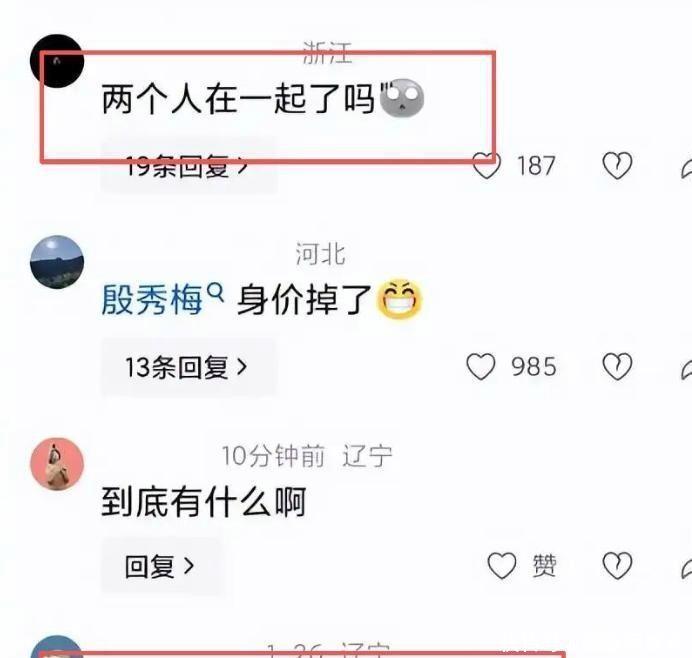
Task: Dislike the 两个人在一起了吗 comment
Action: [617, 166]
